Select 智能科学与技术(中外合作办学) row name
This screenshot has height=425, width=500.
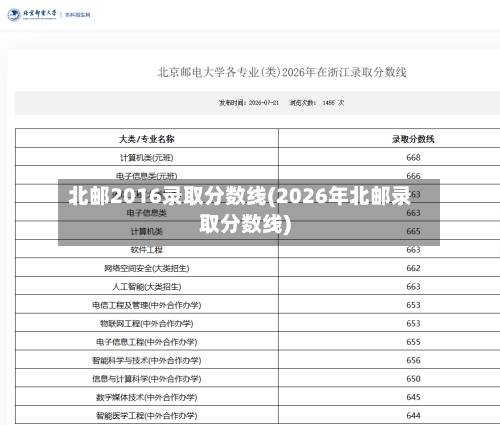point(147,360)
